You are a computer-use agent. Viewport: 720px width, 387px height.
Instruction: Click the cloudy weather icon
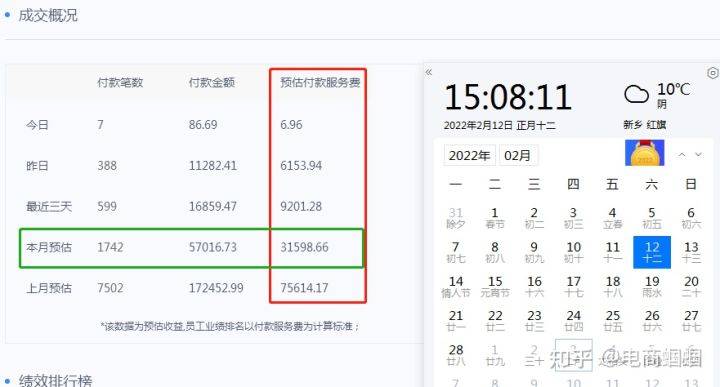click(x=636, y=94)
